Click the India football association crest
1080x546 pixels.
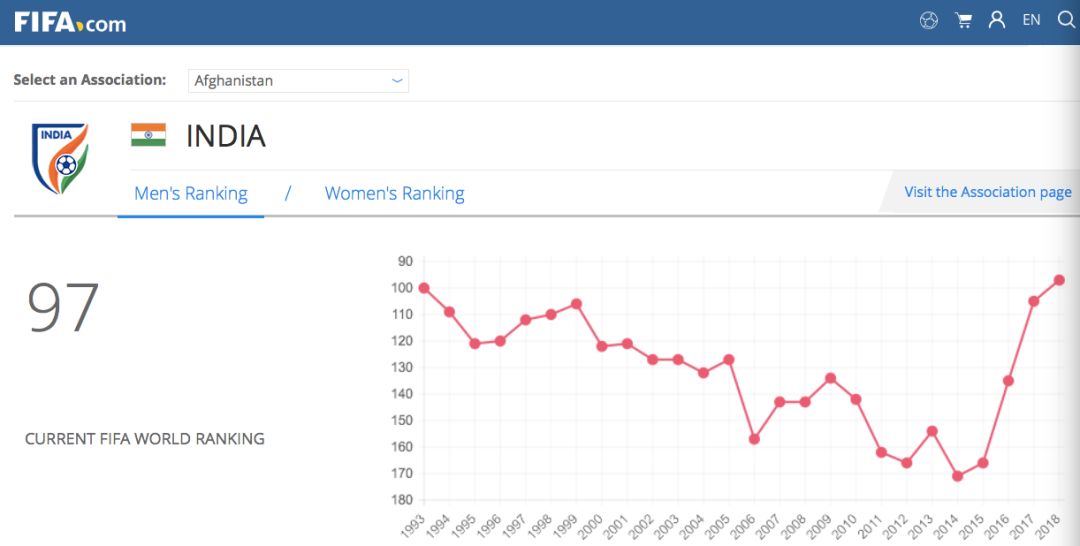click(x=60, y=158)
